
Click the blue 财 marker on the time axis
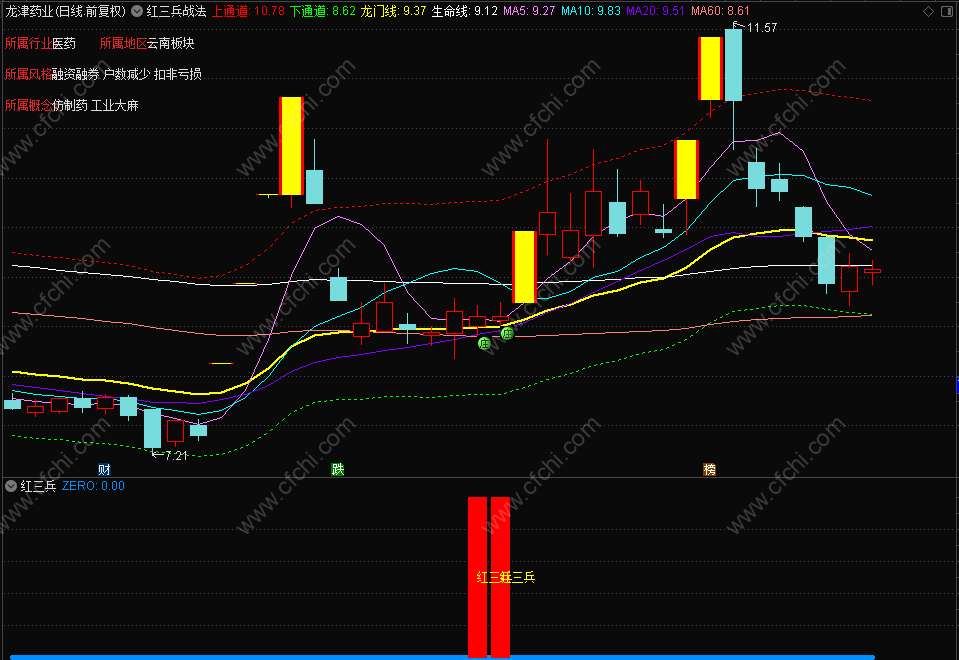(x=105, y=469)
